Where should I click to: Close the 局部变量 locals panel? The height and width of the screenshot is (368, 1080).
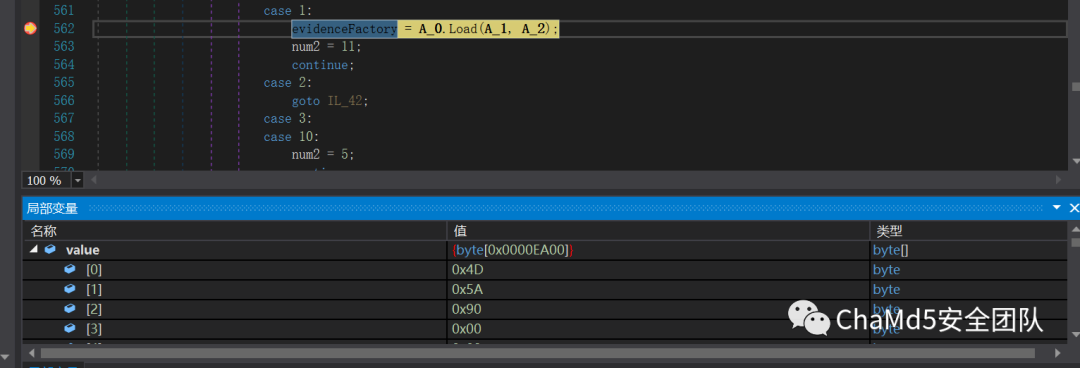[x=1073, y=207]
